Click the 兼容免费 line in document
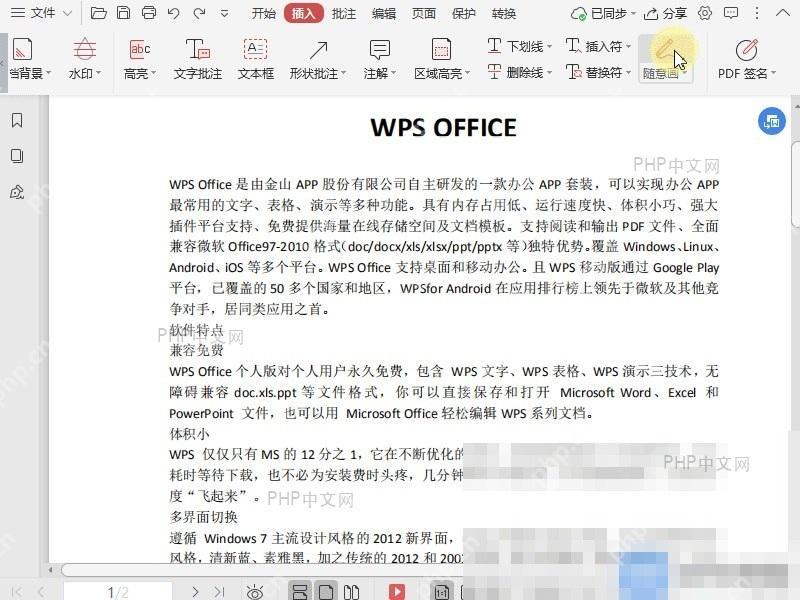The width and height of the screenshot is (800, 600). point(196,351)
